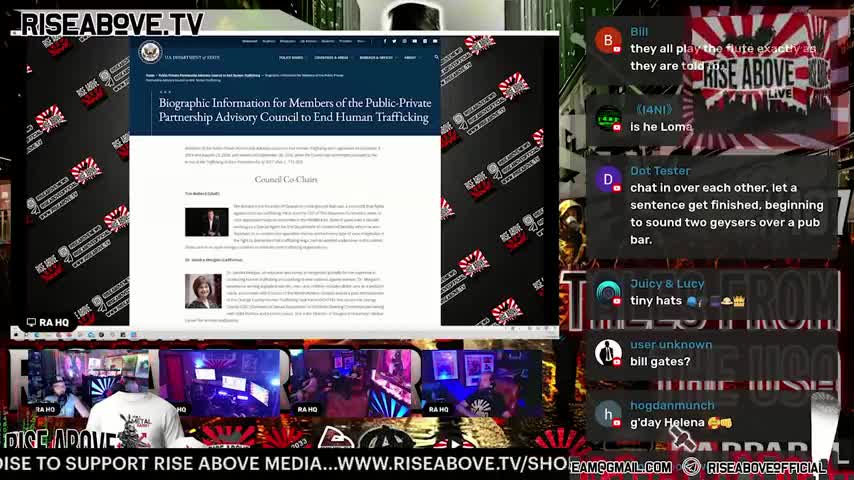Click the webcam feed showing blue-lit monitors

tap(219, 383)
